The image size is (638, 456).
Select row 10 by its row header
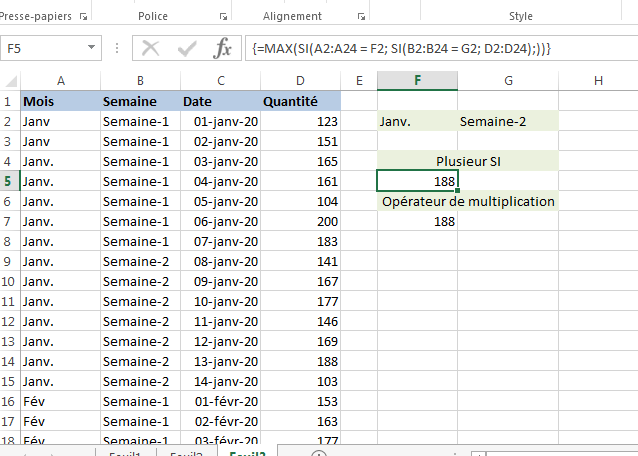pos(10,281)
